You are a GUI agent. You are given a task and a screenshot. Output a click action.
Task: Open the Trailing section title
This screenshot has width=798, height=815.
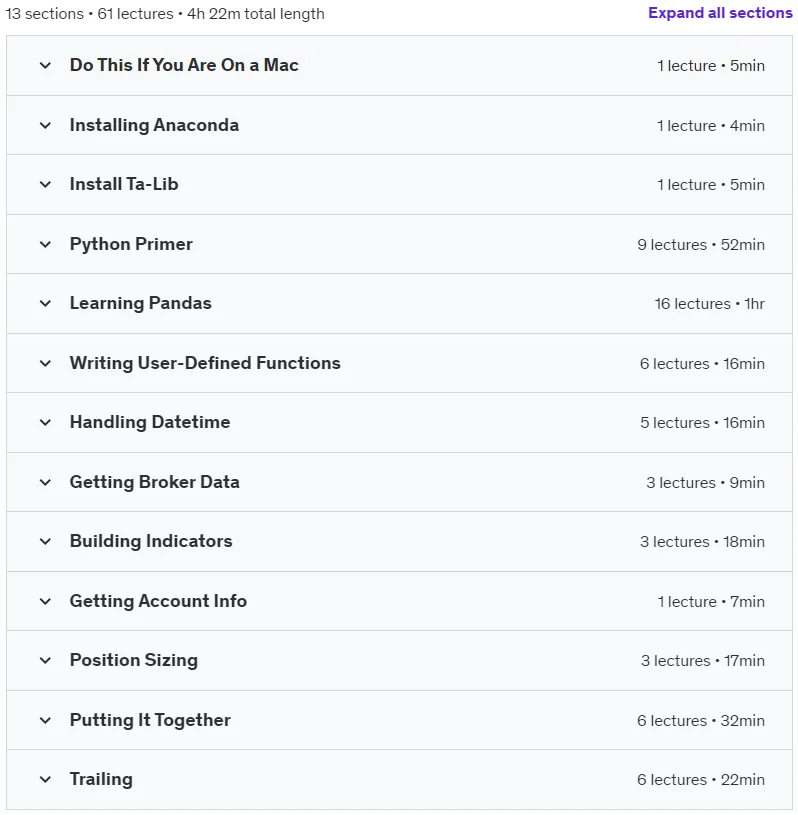(101, 779)
